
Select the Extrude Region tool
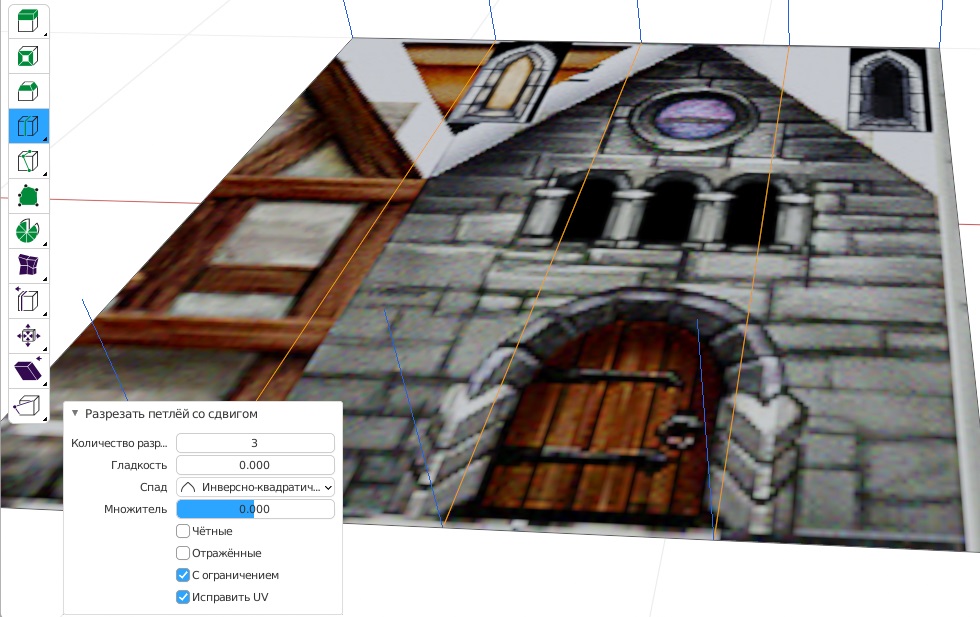pos(28,21)
